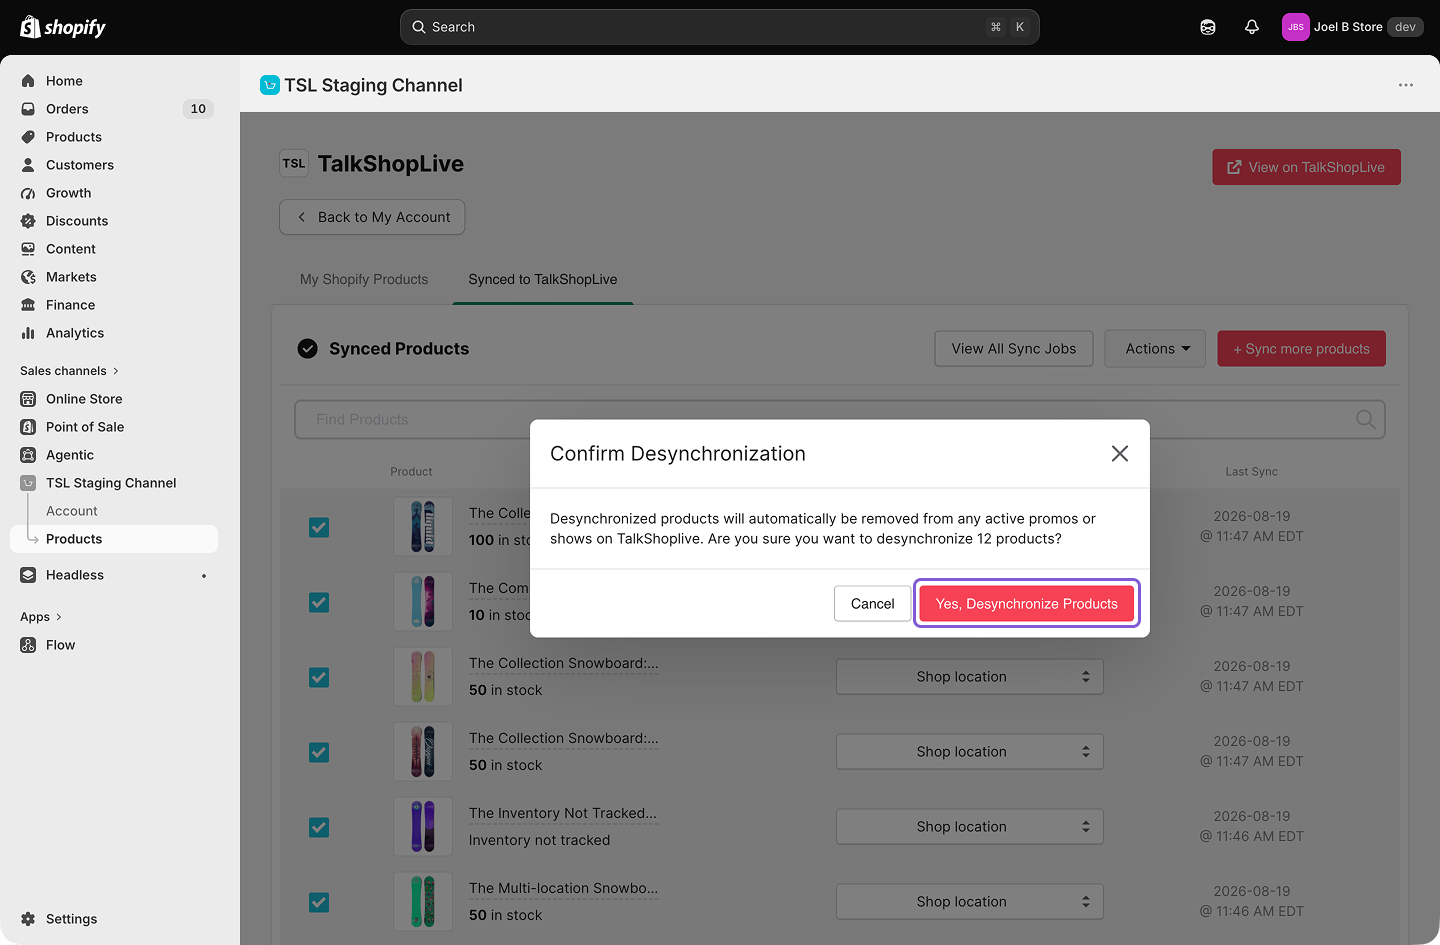Click green Multi-location Snowboard thumbnail

(423, 902)
